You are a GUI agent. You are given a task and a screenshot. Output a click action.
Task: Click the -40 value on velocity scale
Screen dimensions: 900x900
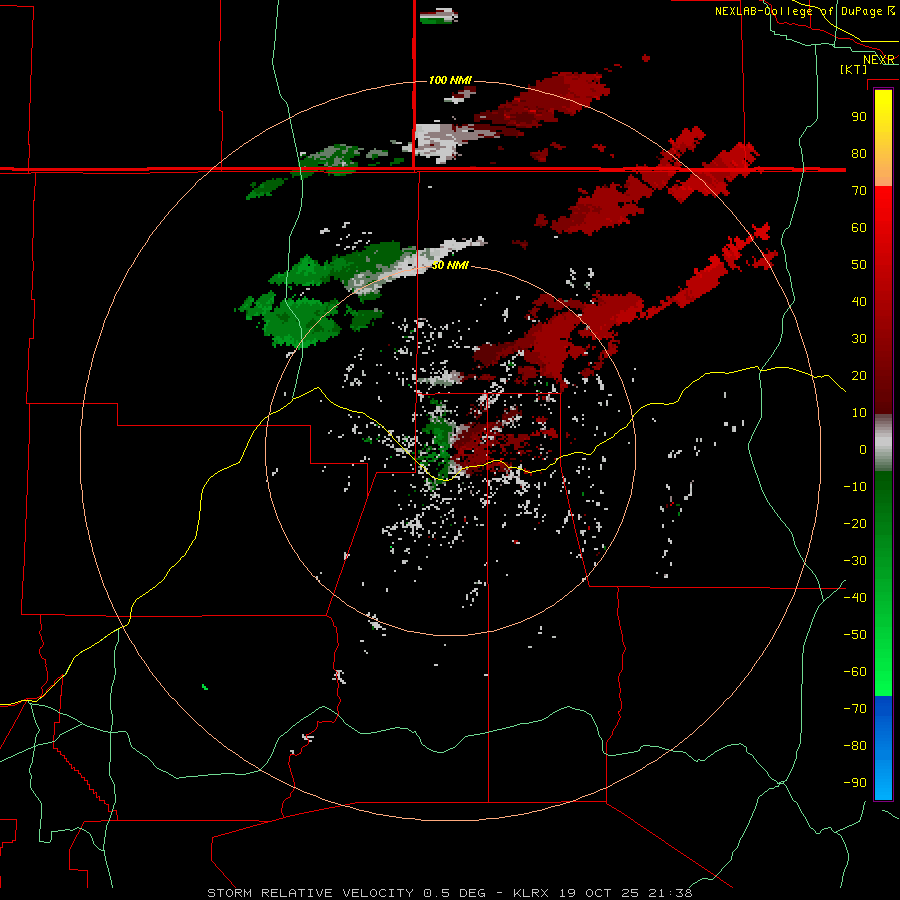[x=855, y=598]
